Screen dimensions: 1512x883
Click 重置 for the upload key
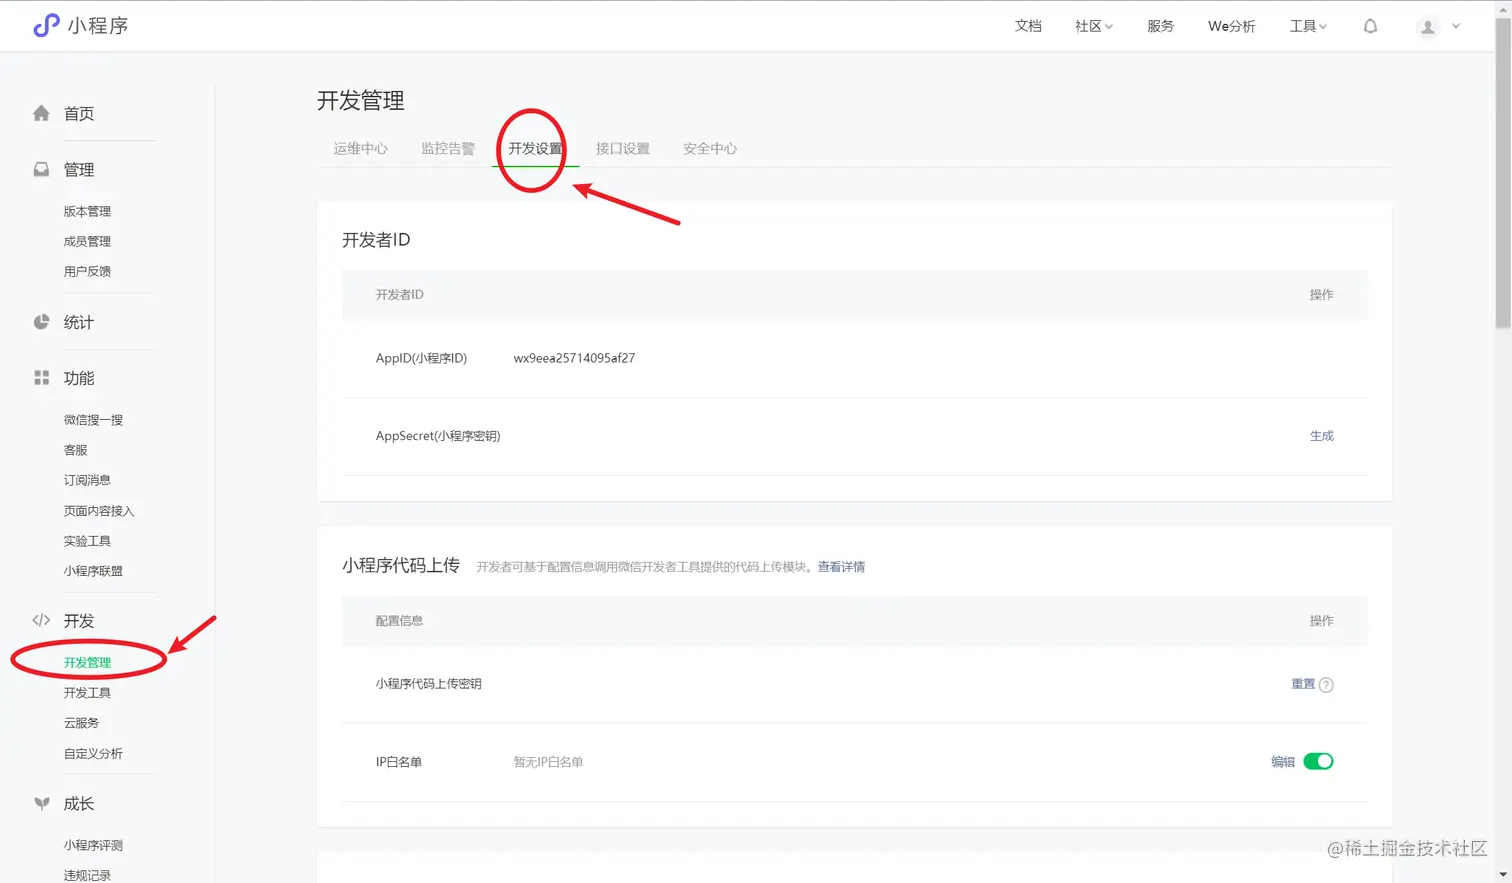coord(1303,684)
